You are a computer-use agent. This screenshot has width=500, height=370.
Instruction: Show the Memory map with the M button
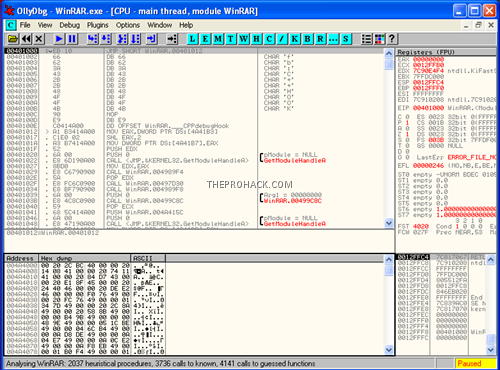pyautogui.click(x=218, y=39)
